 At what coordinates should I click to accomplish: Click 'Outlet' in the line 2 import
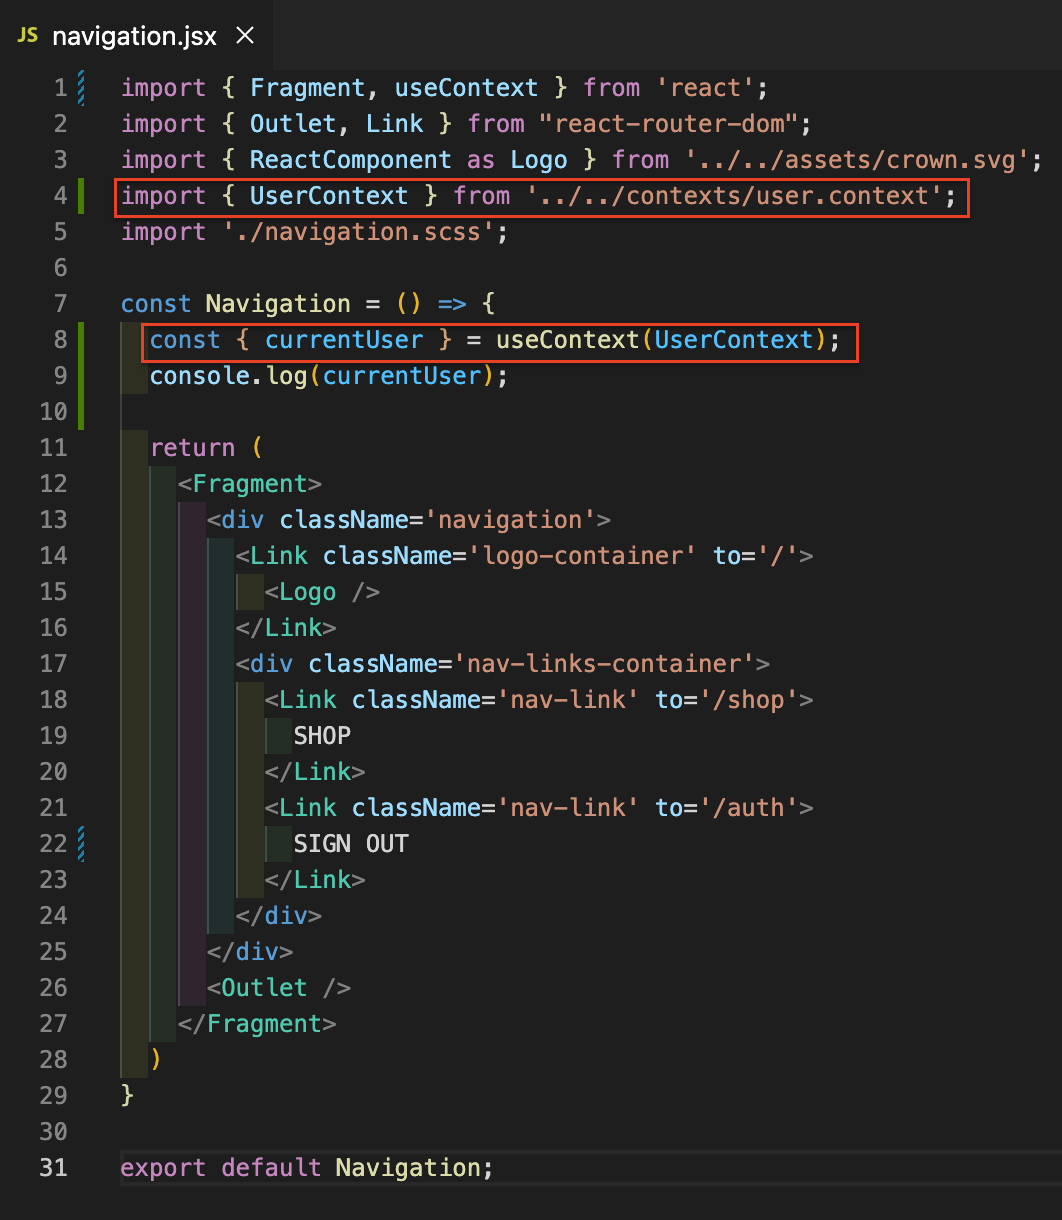click(293, 124)
